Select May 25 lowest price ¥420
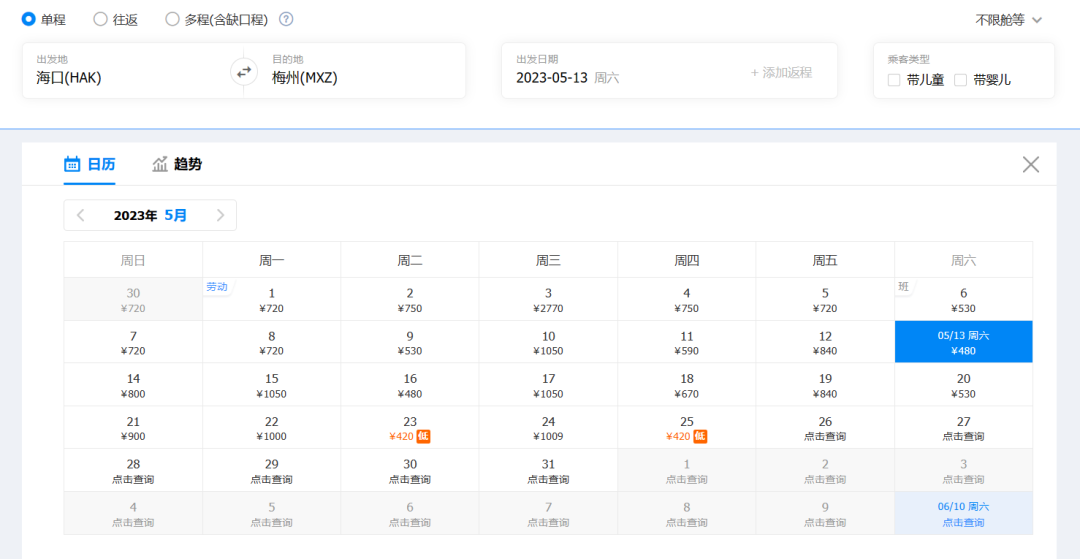Image resolution: width=1080 pixels, height=559 pixels. click(687, 428)
